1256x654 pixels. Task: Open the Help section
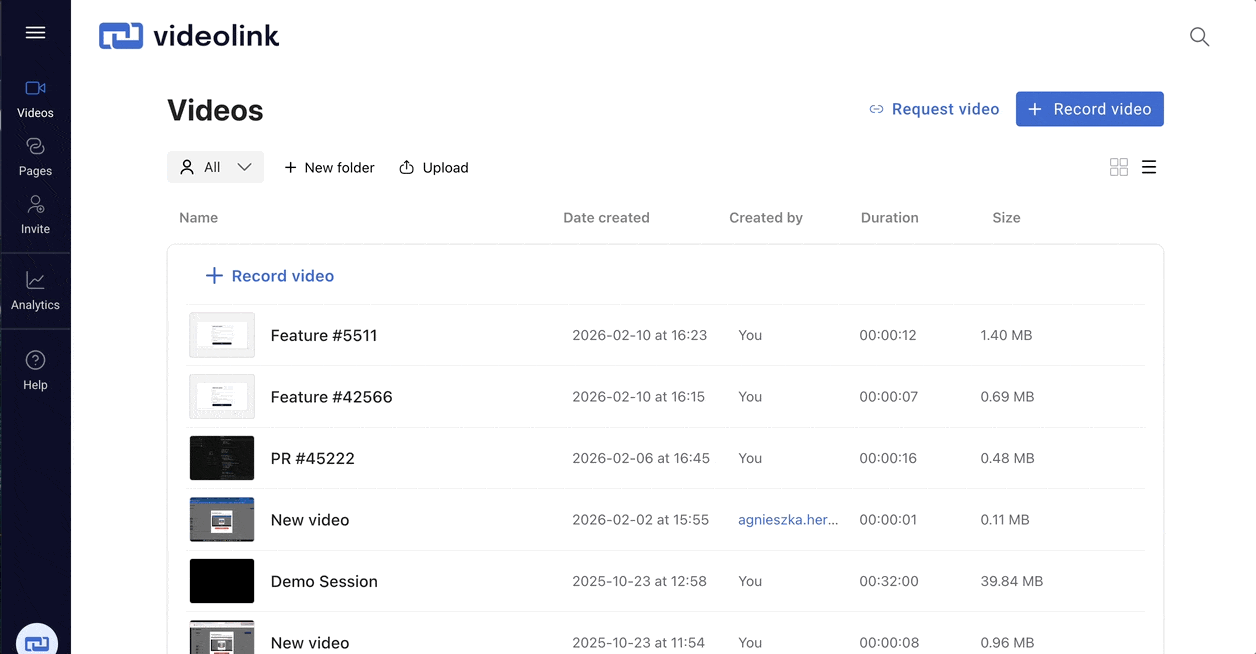click(x=35, y=370)
